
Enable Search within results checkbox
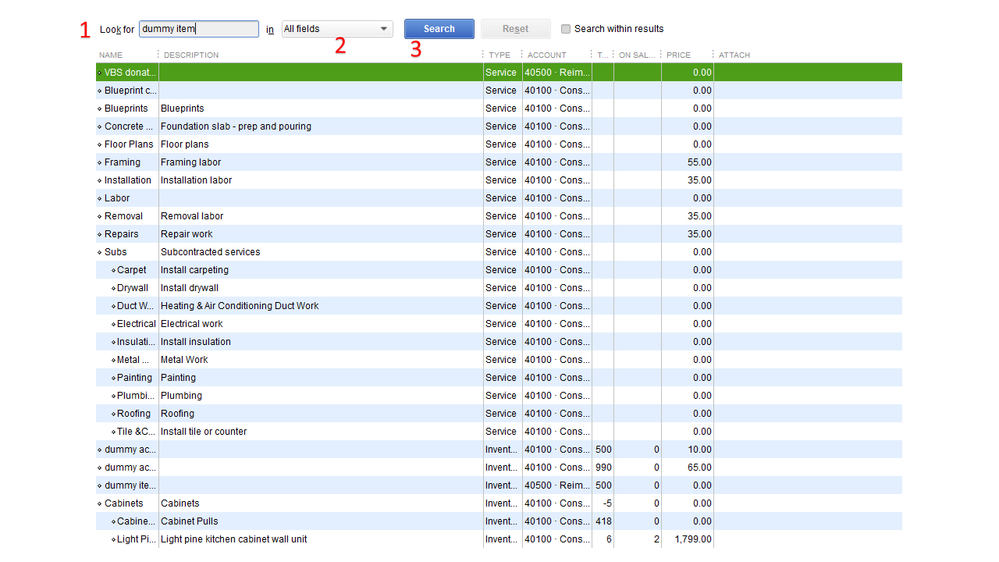pyautogui.click(x=565, y=29)
